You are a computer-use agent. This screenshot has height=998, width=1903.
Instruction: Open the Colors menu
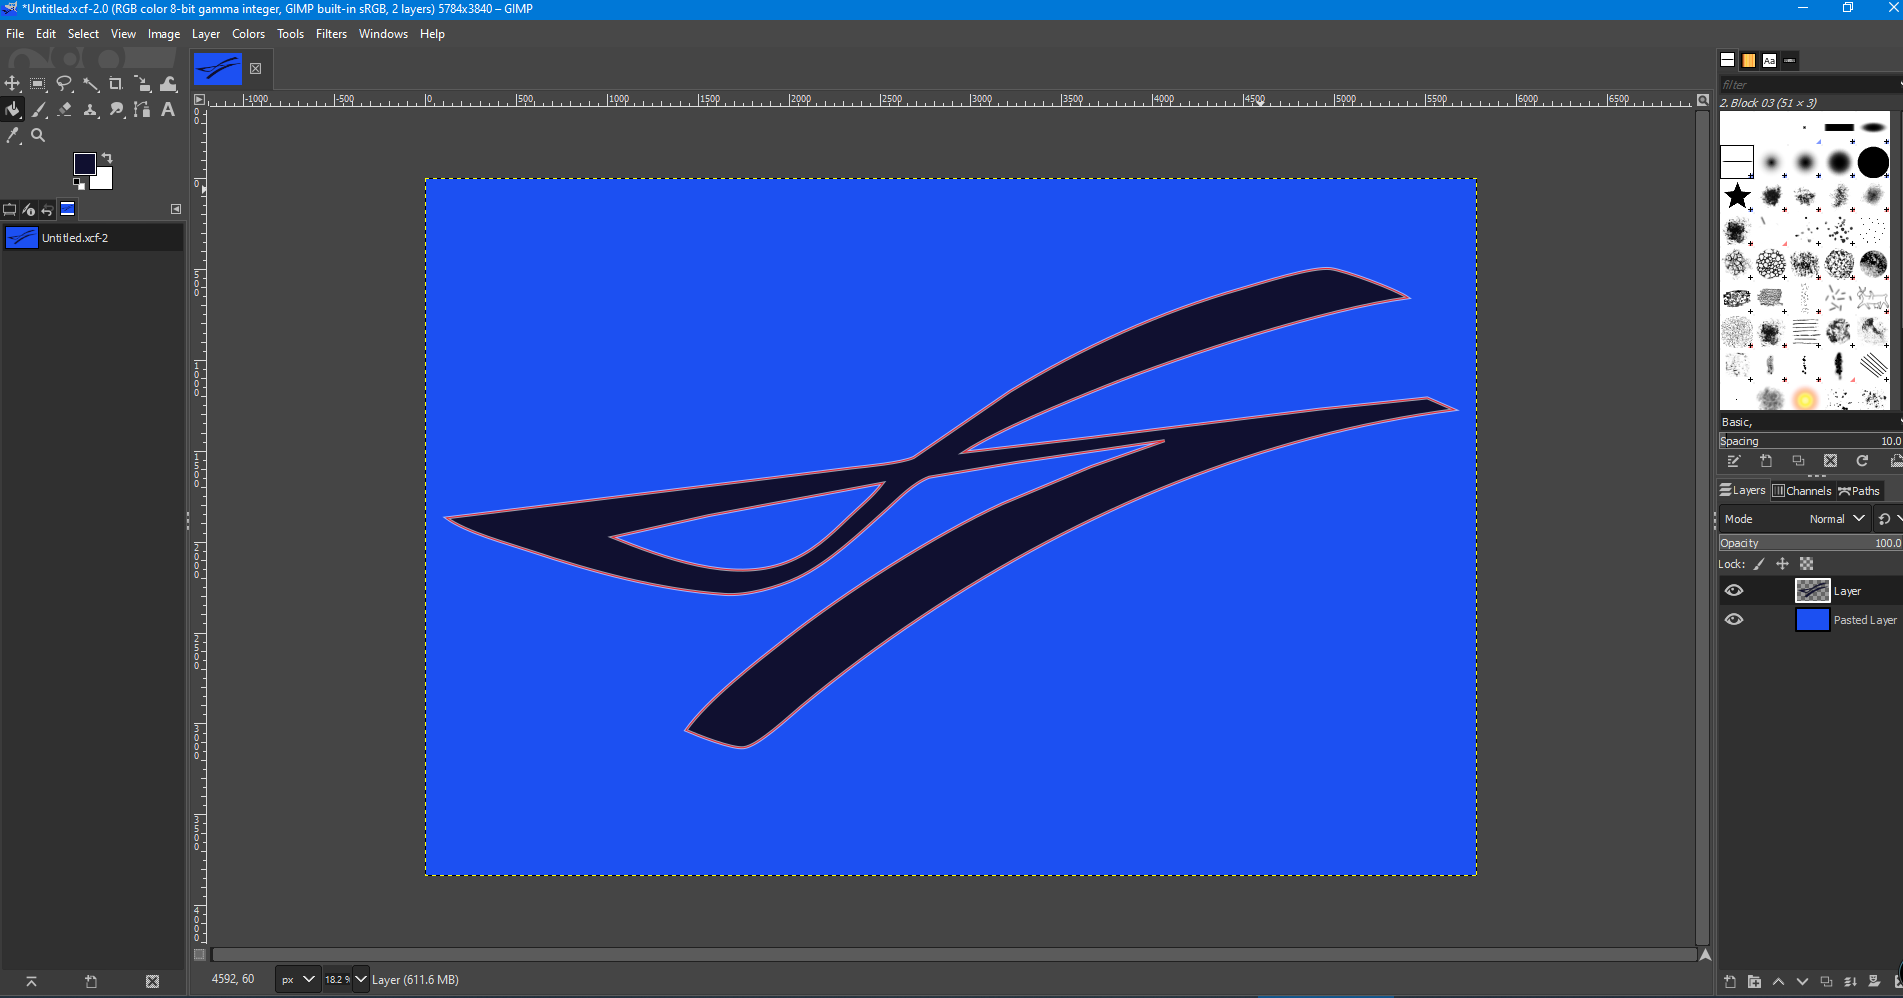coord(248,34)
